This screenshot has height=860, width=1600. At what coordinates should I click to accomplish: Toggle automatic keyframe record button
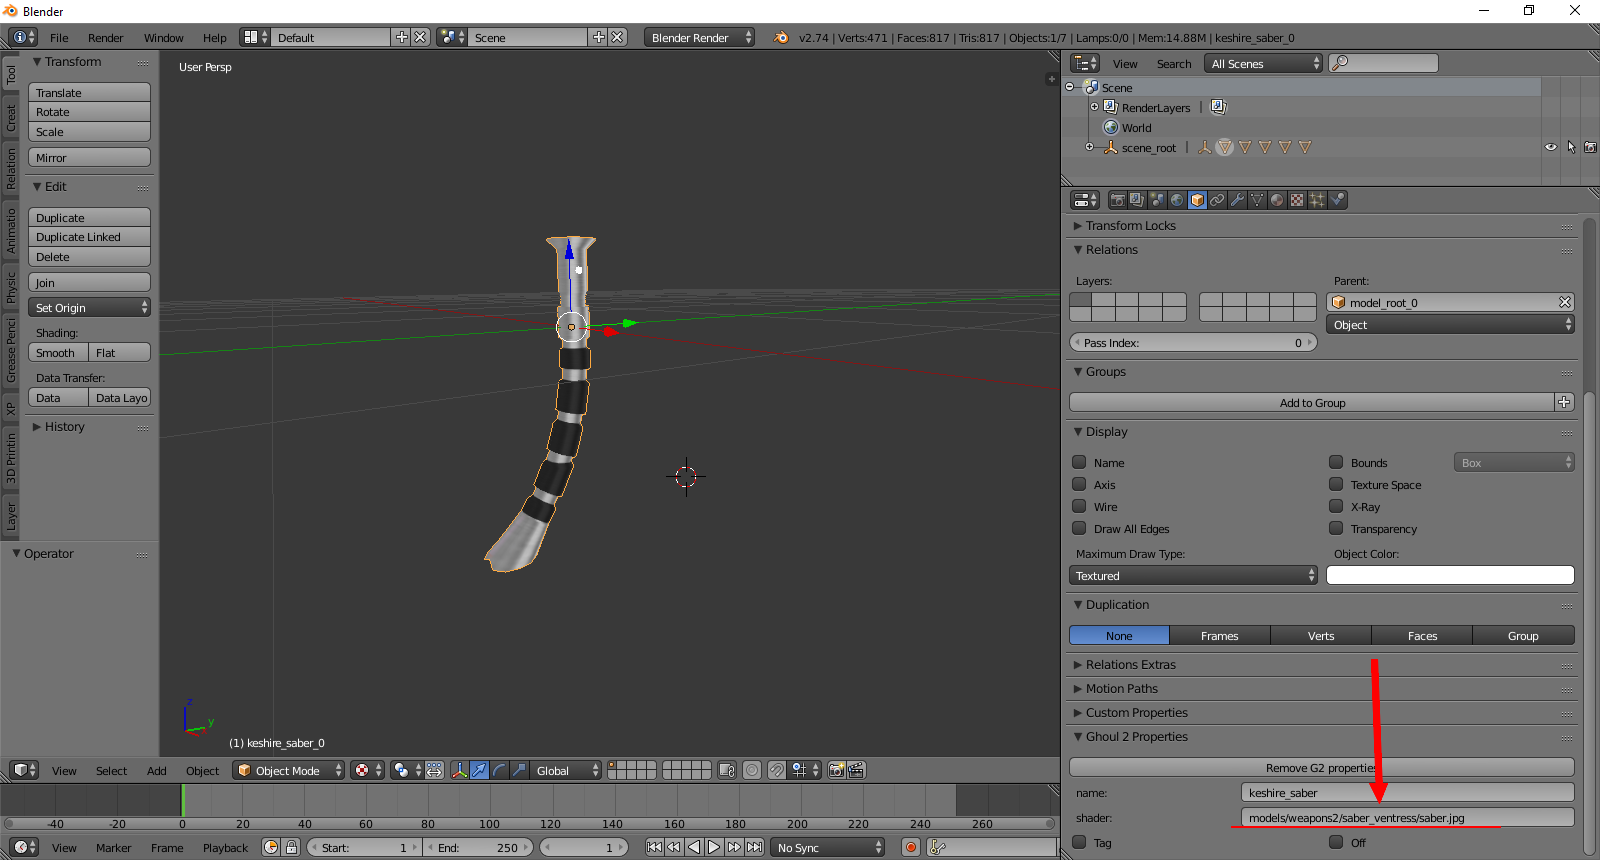[x=911, y=847]
